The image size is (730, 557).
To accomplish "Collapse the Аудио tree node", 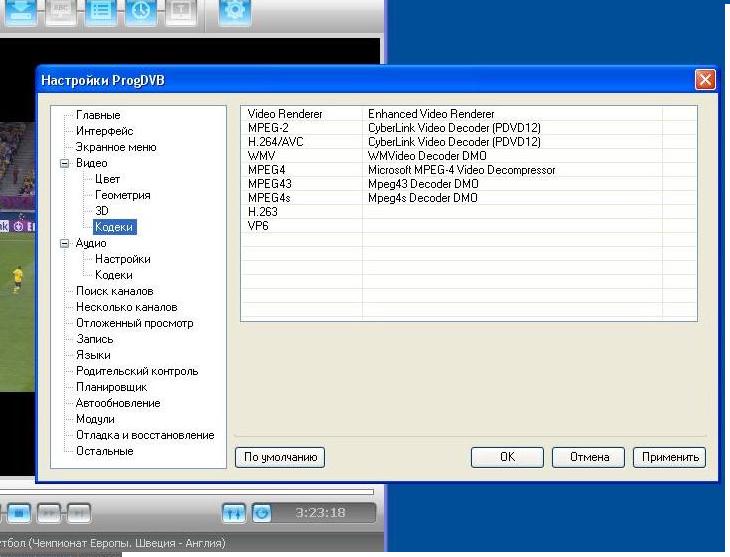I will pos(66,243).
